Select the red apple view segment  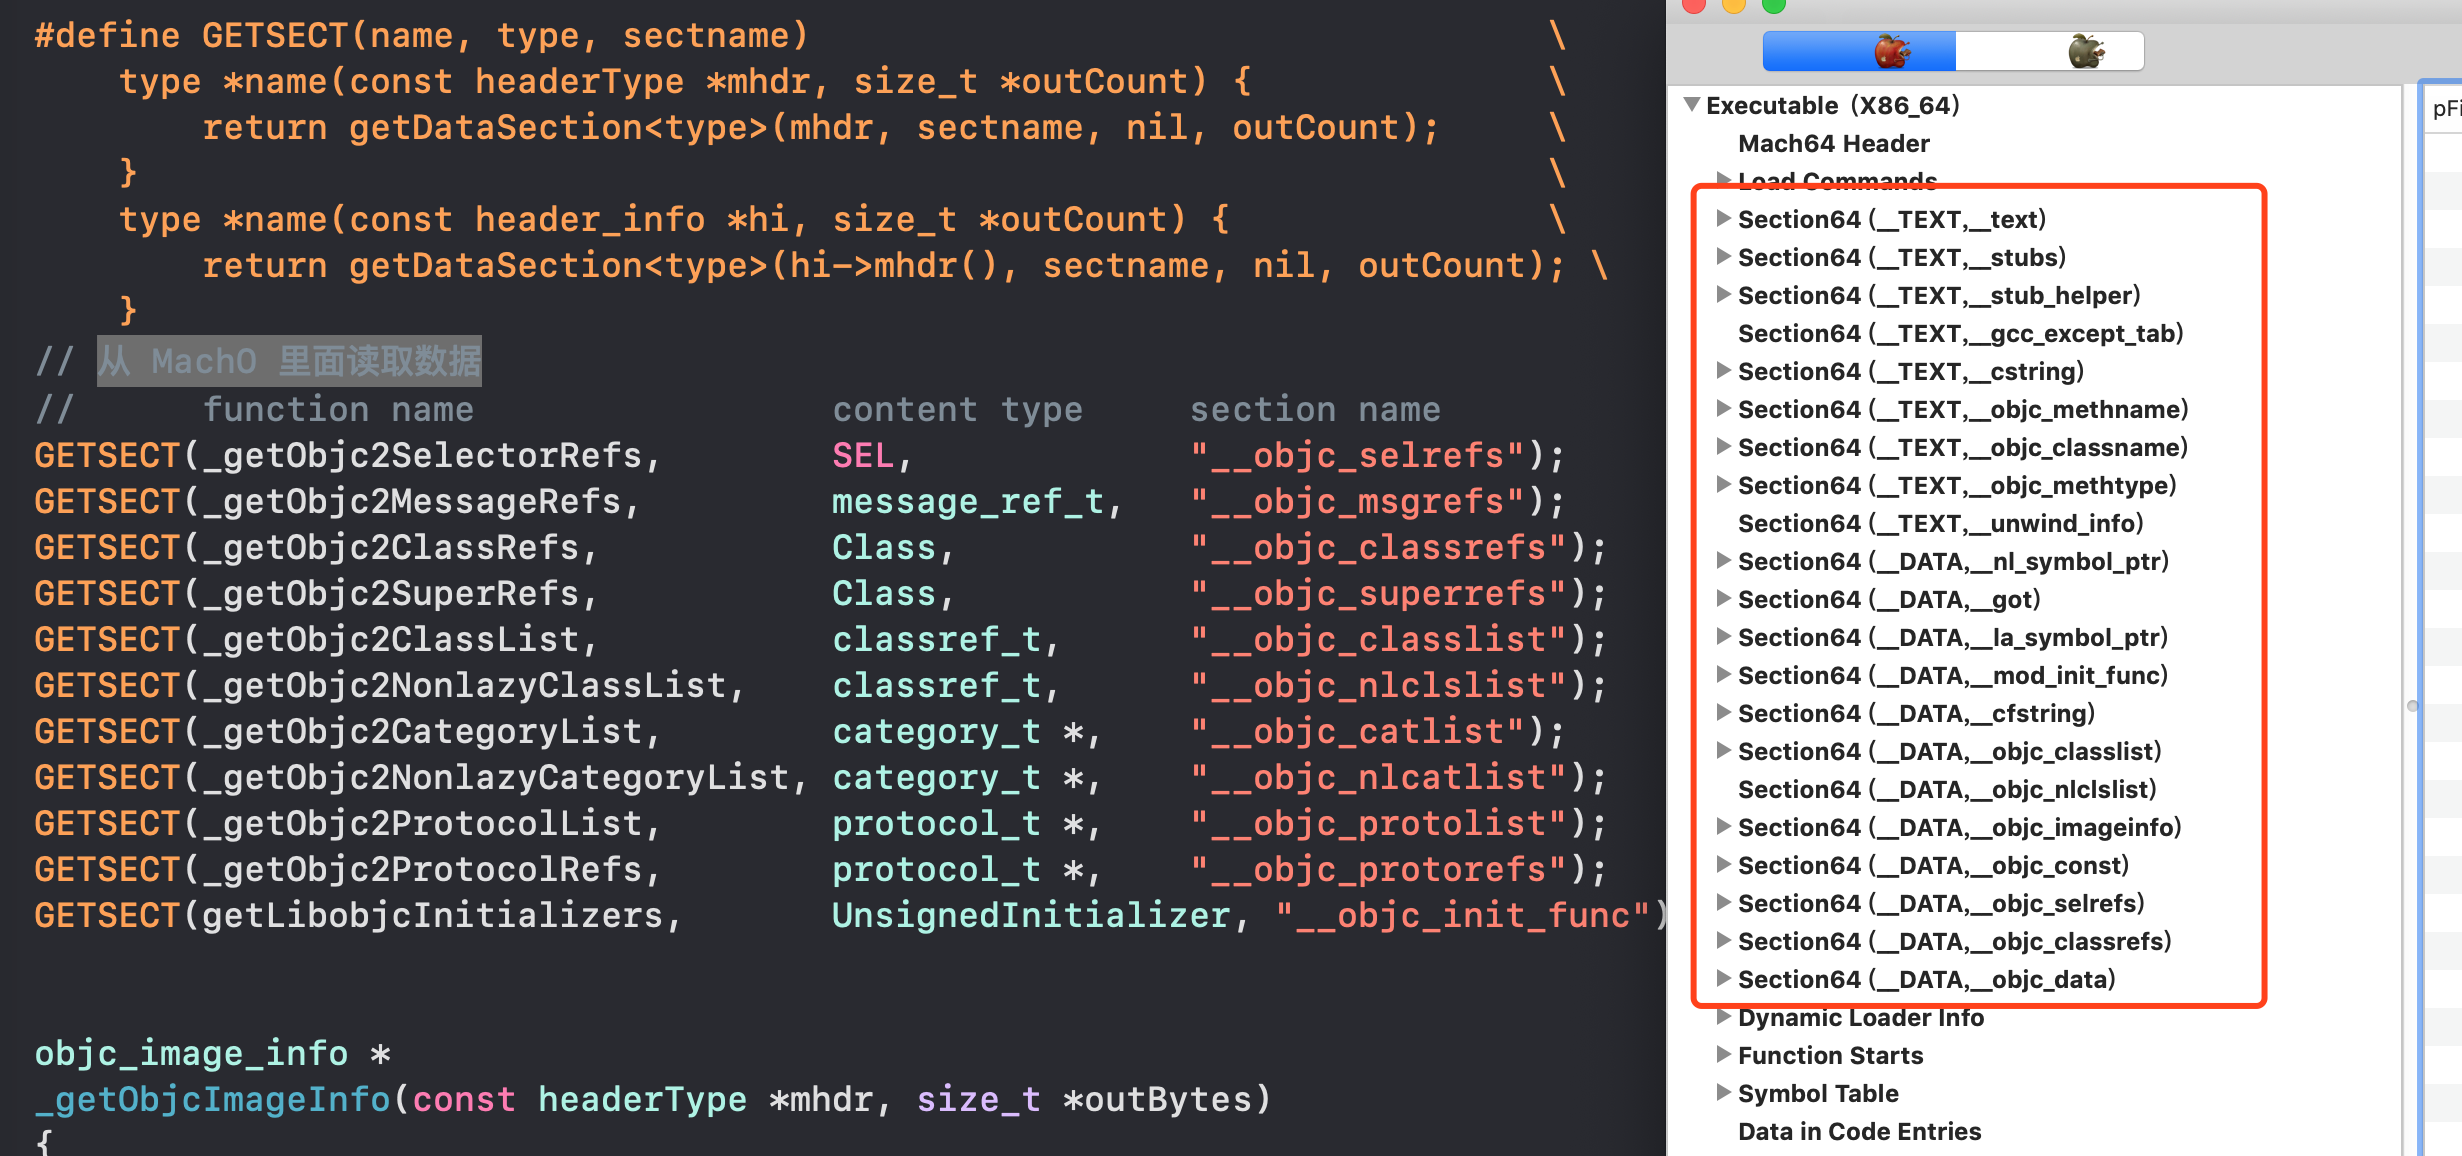tap(1859, 51)
